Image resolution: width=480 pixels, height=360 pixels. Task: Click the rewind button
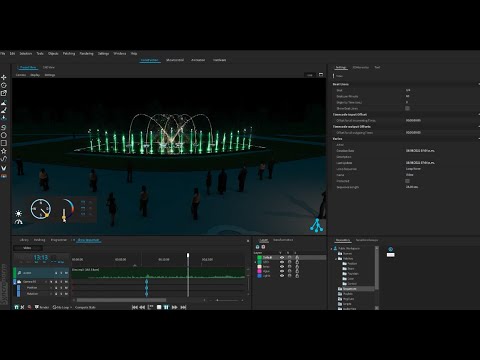click(142, 307)
